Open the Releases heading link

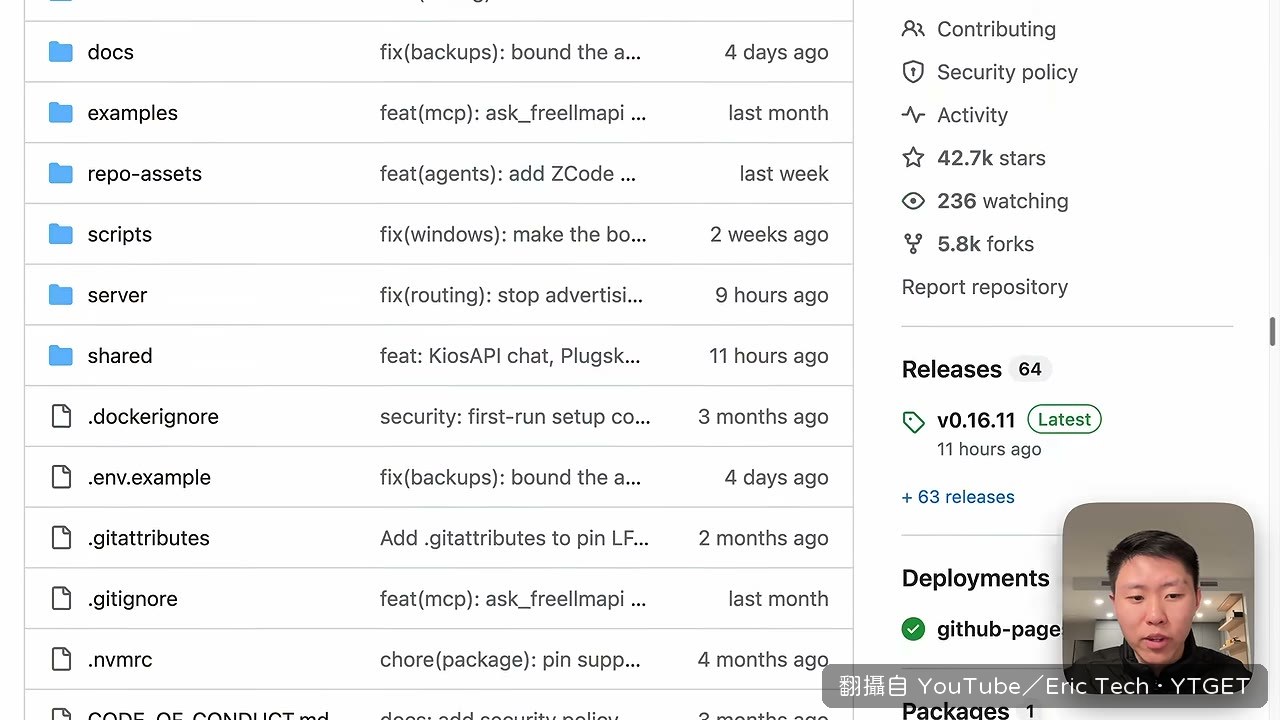pos(951,369)
